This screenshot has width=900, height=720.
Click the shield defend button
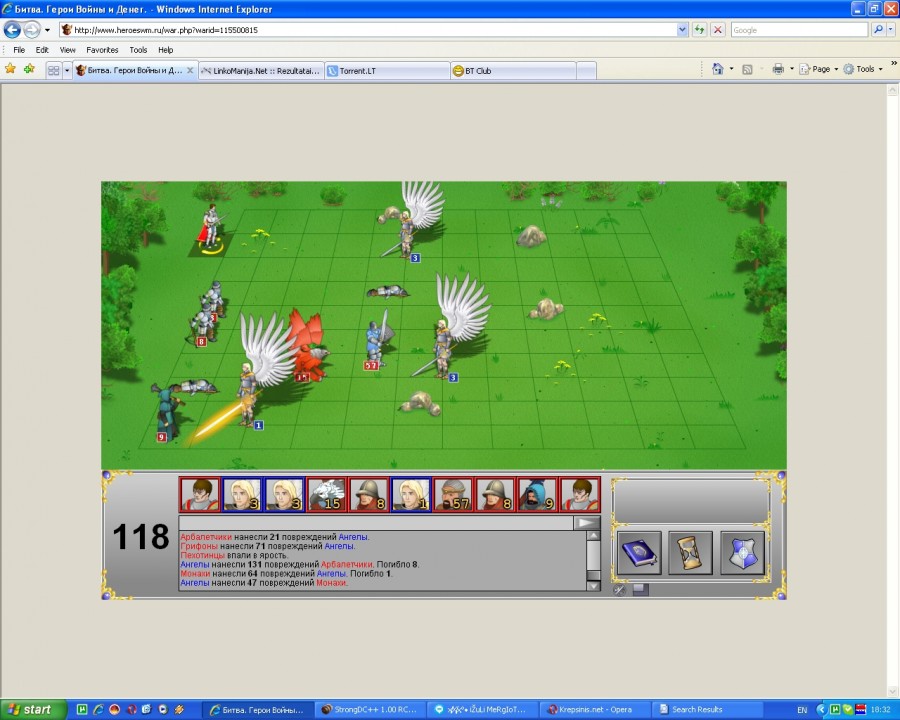(742, 553)
